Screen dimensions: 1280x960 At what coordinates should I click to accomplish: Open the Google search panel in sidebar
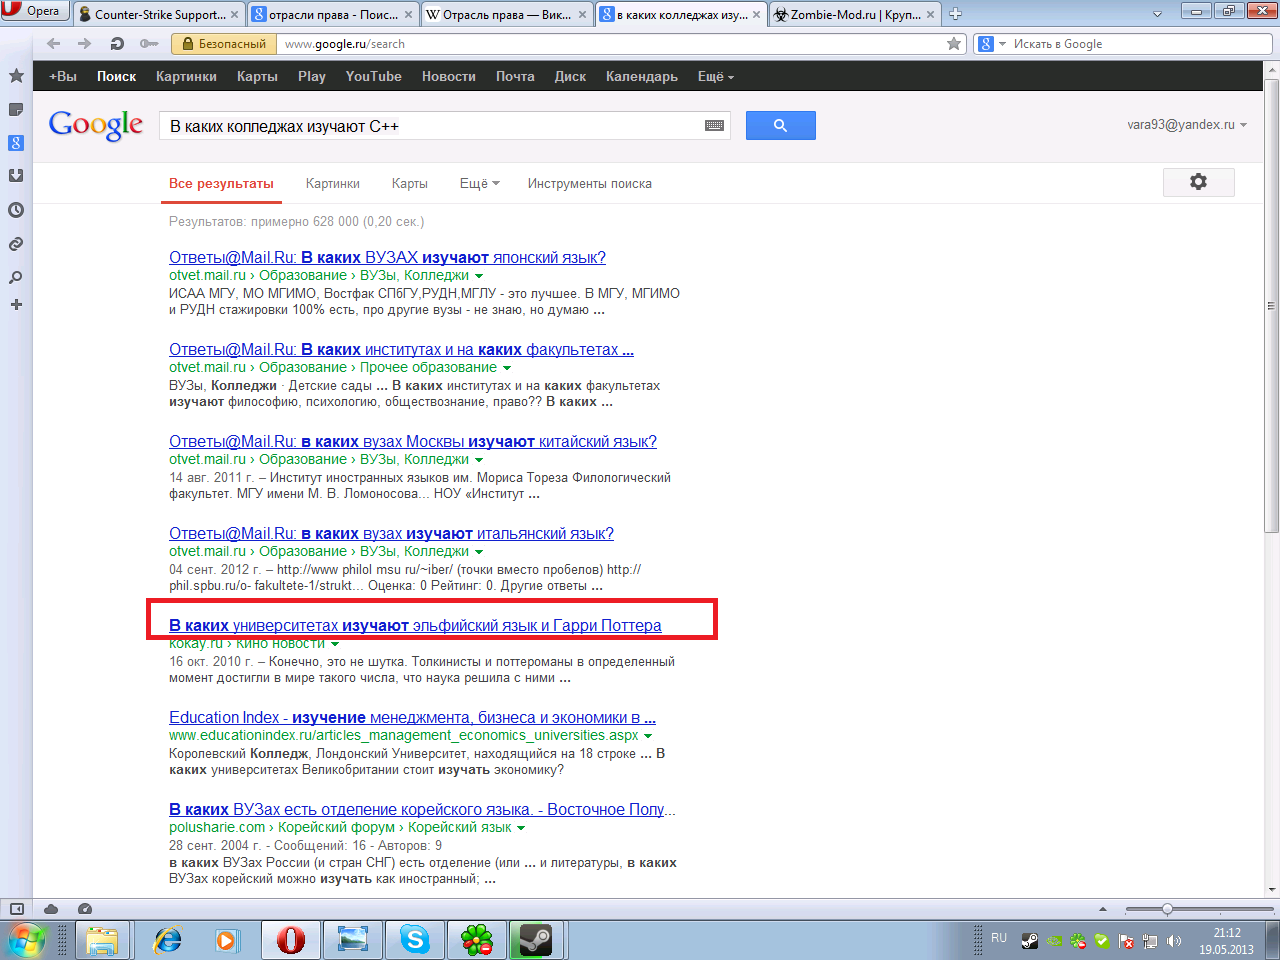pos(16,143)
